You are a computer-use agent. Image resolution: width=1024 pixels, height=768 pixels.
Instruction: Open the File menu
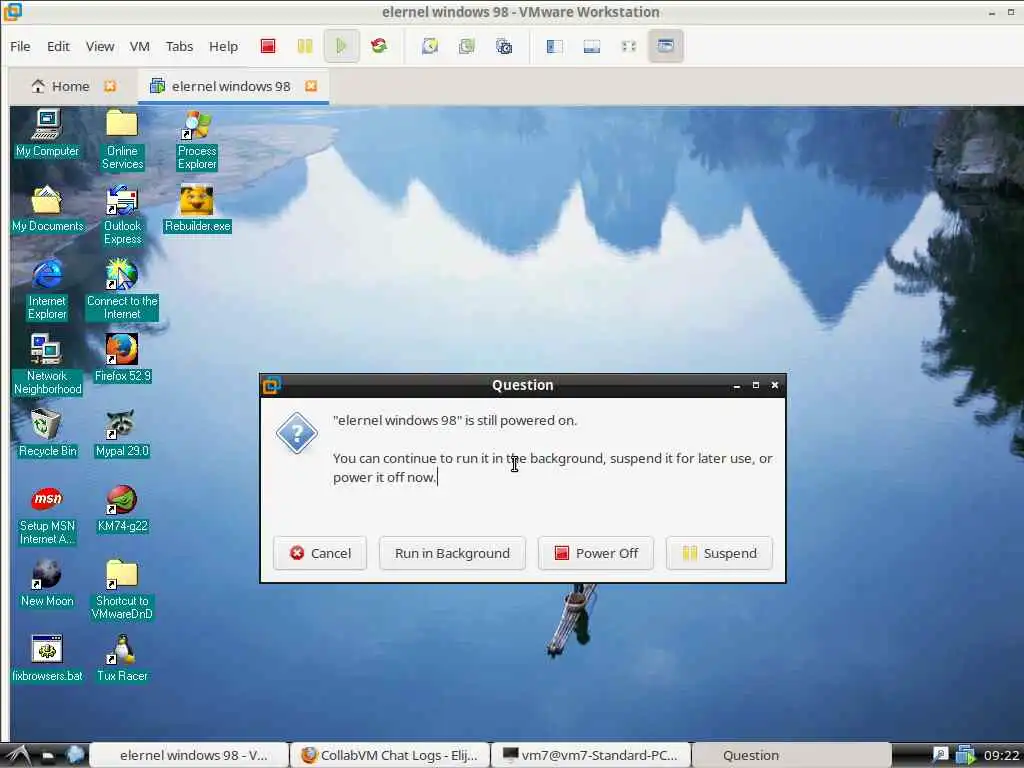point(20,46)
